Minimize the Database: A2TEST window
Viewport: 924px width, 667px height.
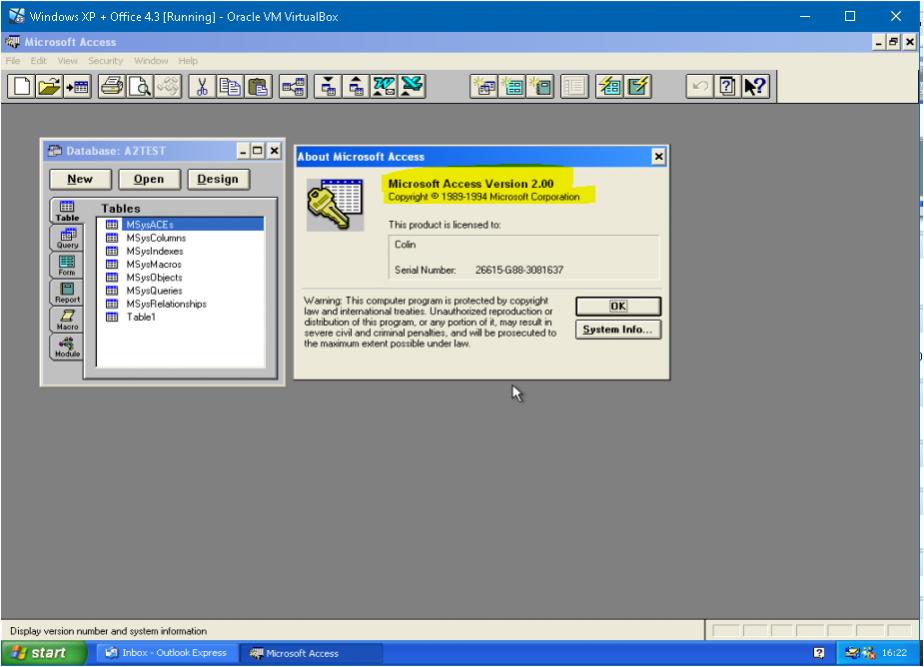[x=243, y=151]
